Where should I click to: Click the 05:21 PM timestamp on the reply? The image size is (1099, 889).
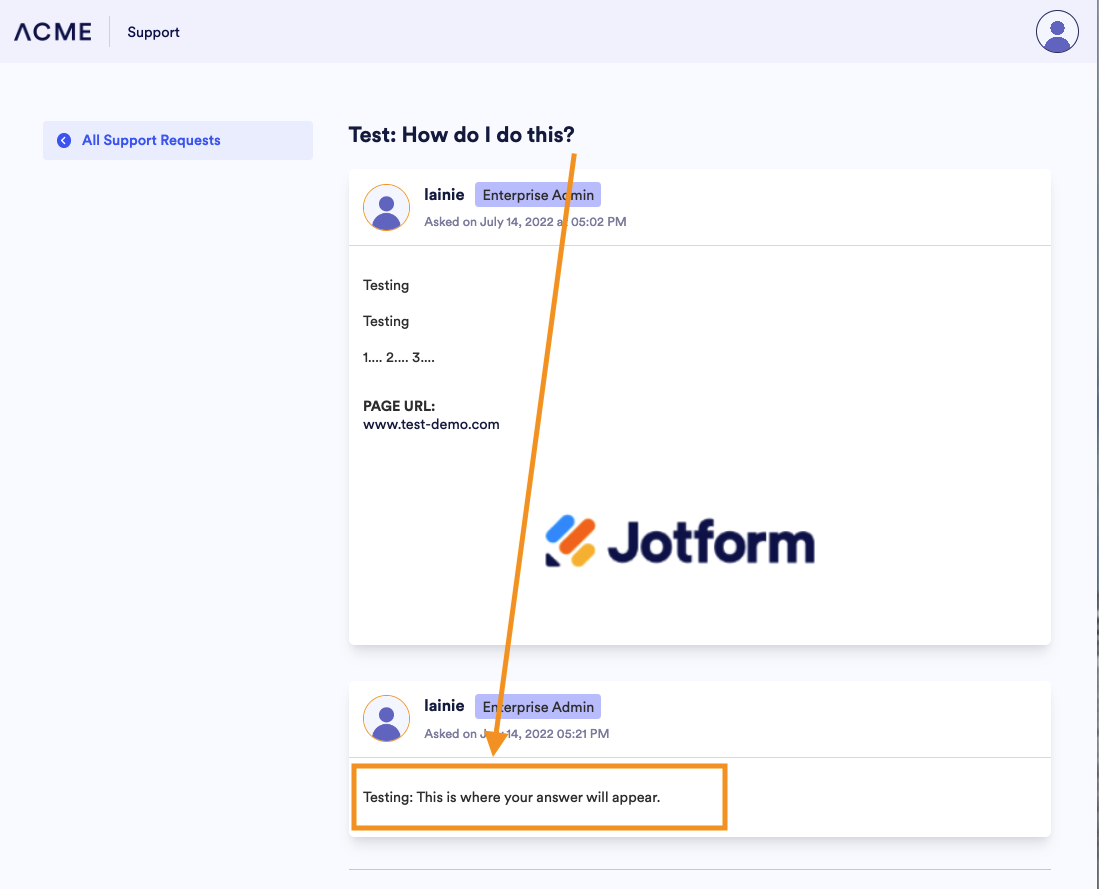(x=517, y=733)
